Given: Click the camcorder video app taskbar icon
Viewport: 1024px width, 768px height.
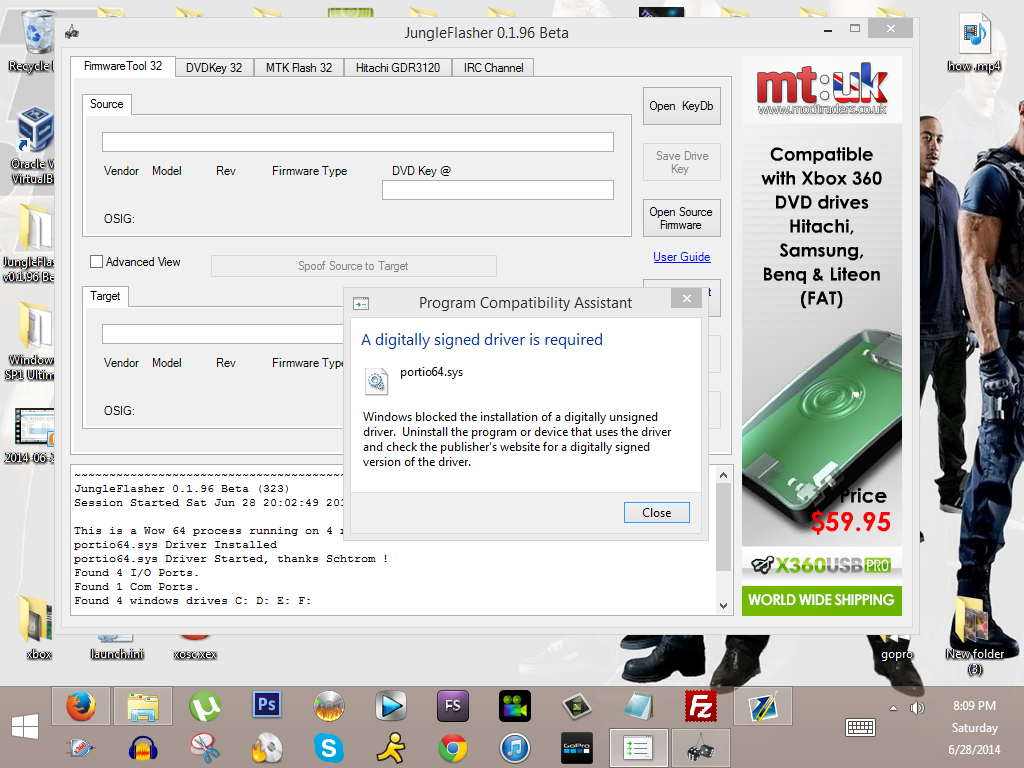Looking at the screenshot, I should (515, 706).
